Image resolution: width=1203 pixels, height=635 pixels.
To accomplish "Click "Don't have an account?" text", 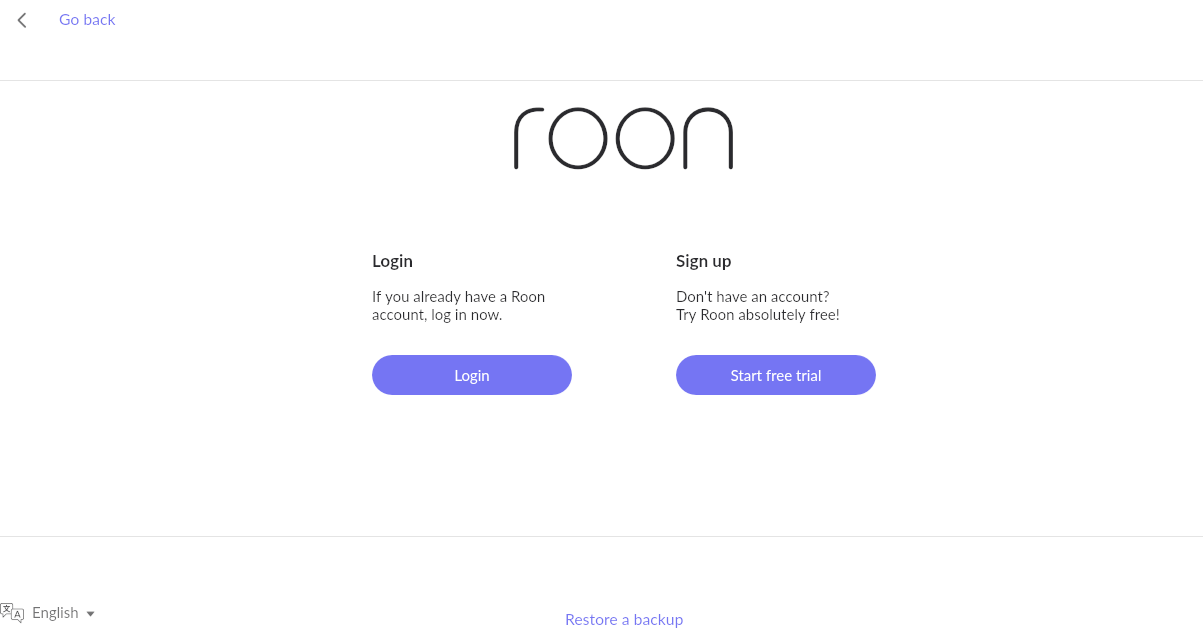I will click(752, 297).
